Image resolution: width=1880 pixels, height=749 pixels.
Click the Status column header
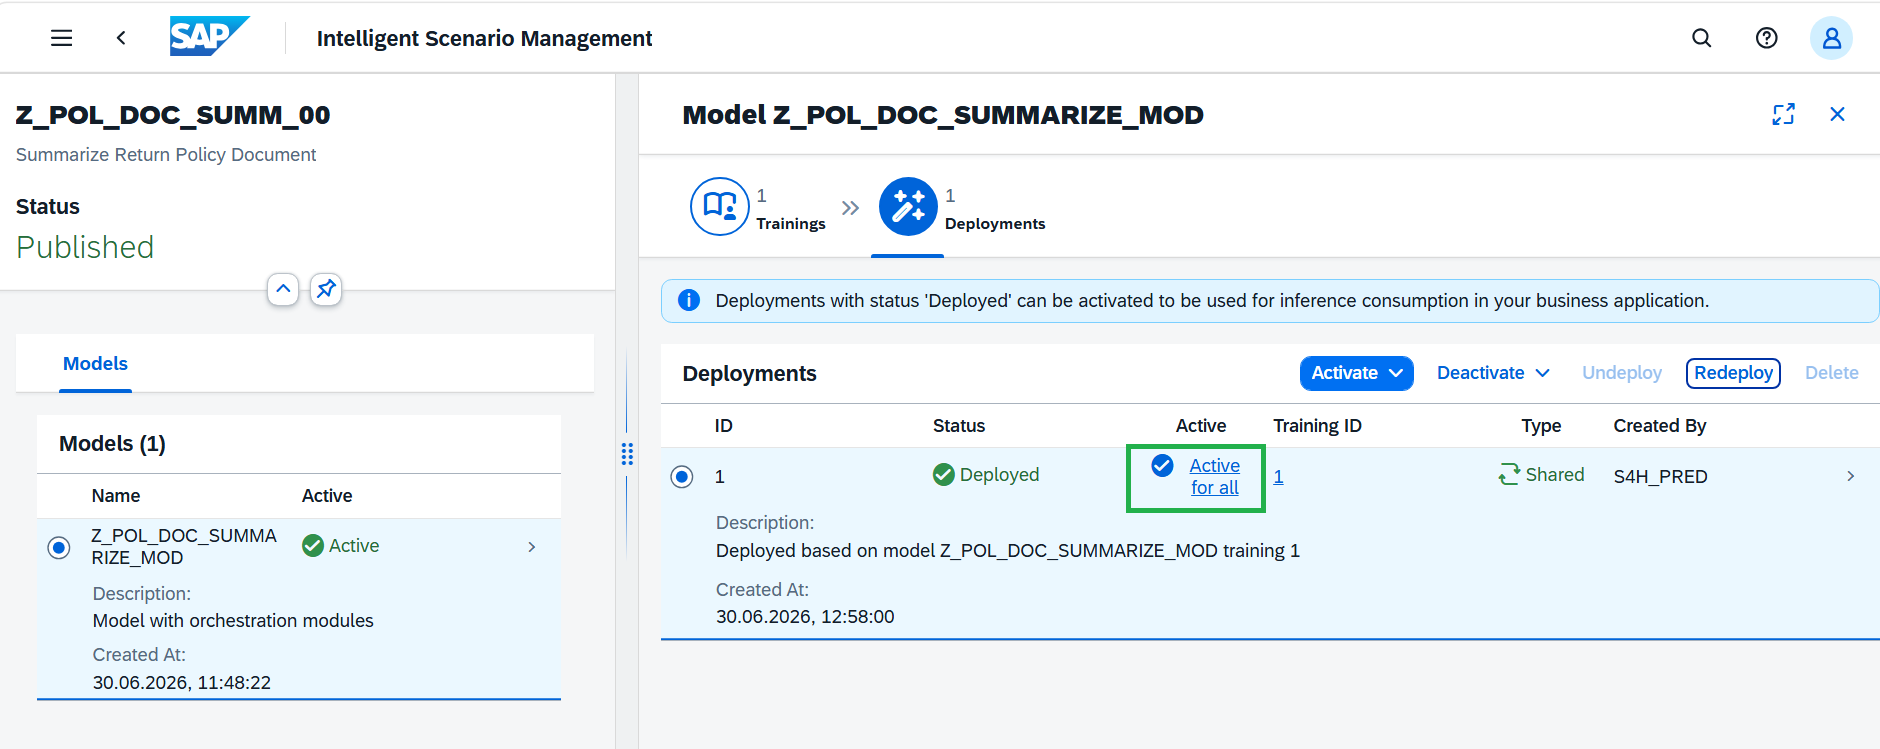[x=958, y=426]
